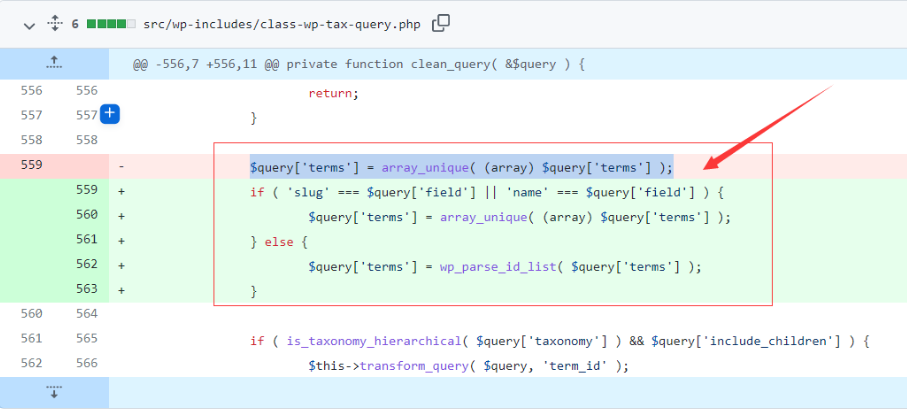Viewport: 907px width, 413px height.
Task: Click new line number 566
Action: click(x=87, y=363)
